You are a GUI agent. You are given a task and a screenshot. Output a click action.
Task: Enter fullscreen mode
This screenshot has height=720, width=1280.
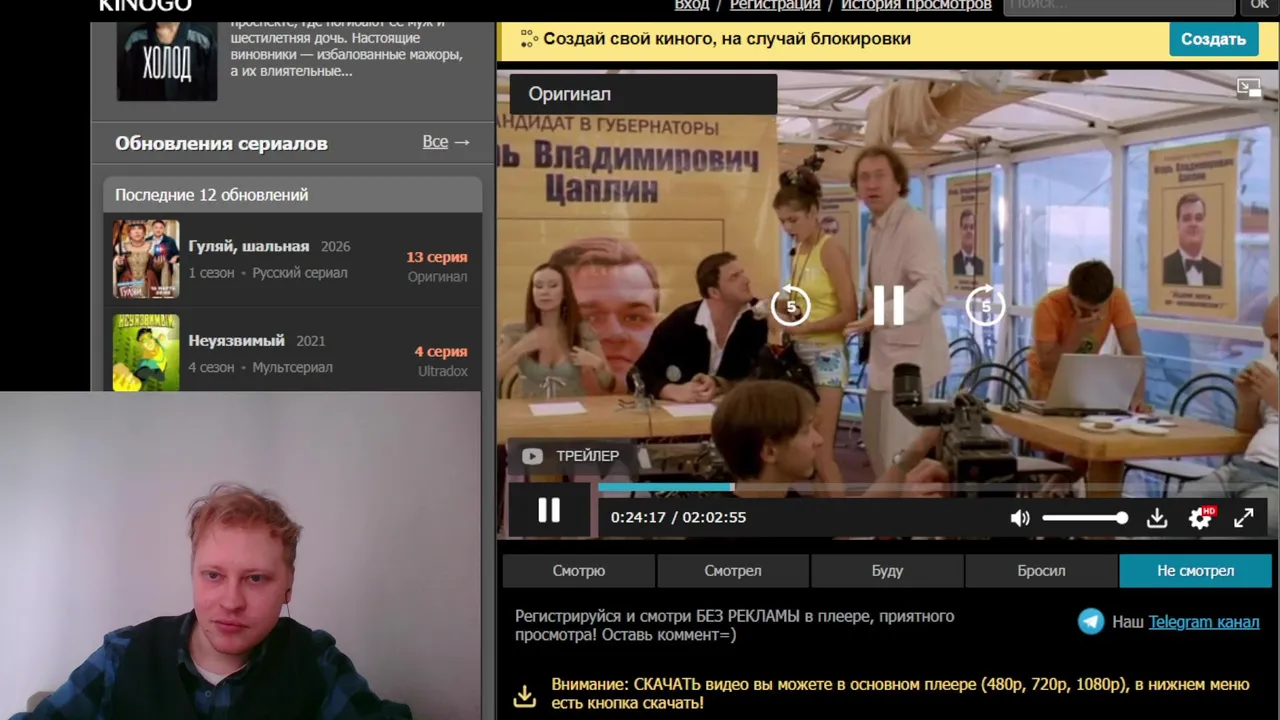[1243, 518]
